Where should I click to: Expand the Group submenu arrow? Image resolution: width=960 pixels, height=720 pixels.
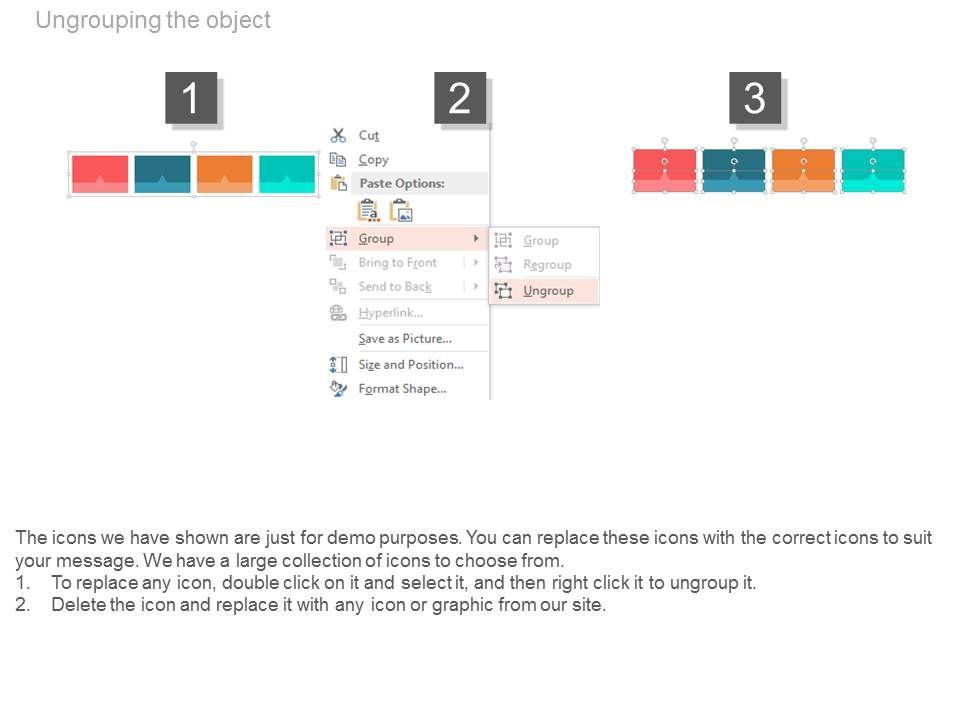click(476, 238)
